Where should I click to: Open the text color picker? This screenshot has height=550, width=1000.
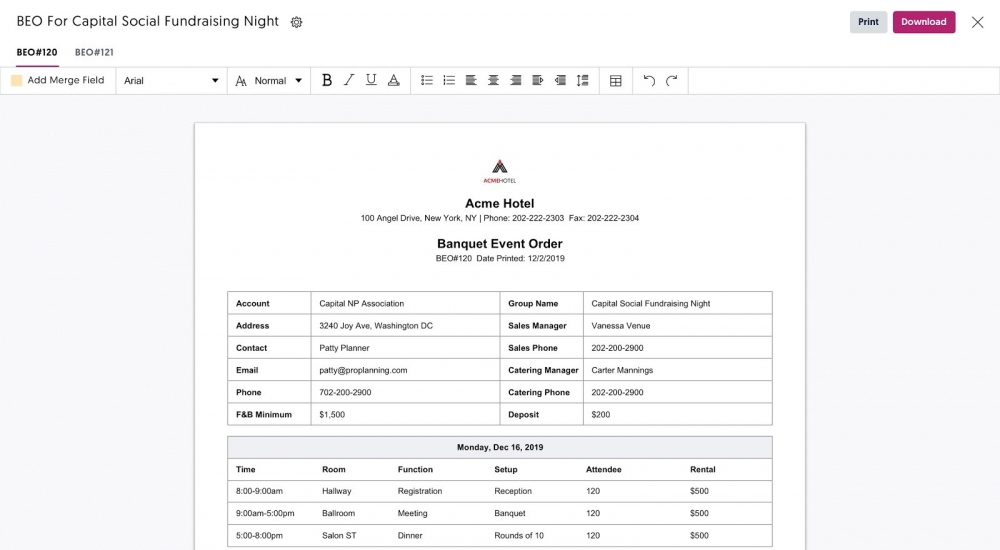394,81
